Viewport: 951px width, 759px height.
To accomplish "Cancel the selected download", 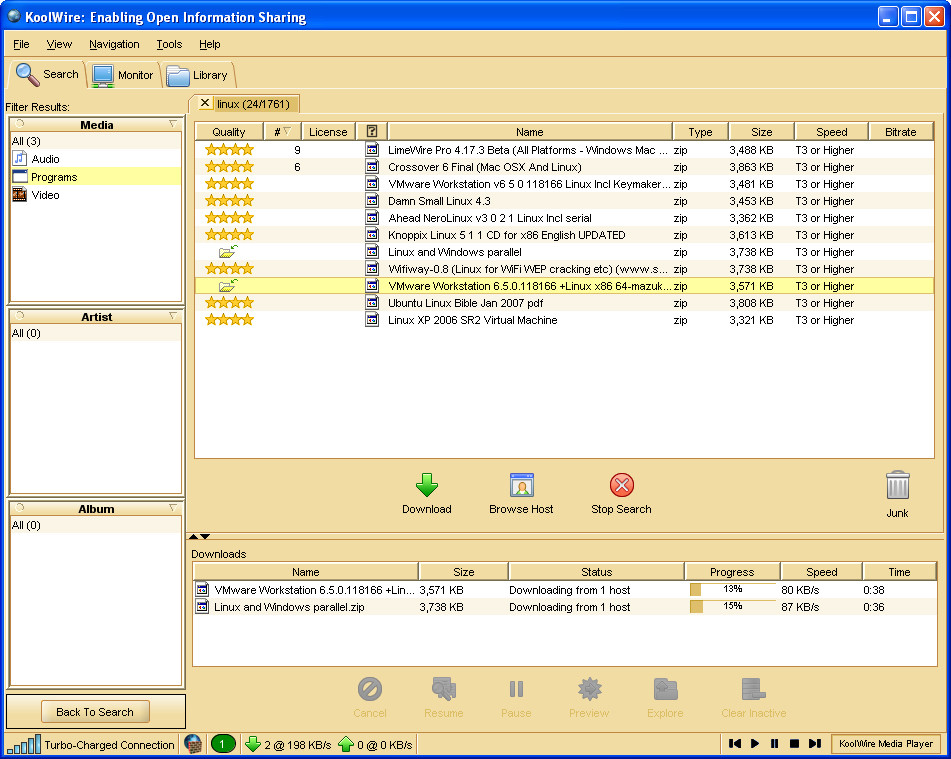I will (x=369, y=698).
